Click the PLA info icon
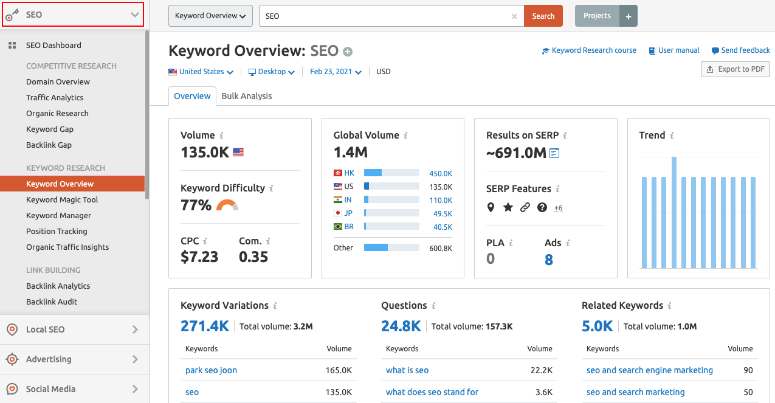 coord(511,243)
